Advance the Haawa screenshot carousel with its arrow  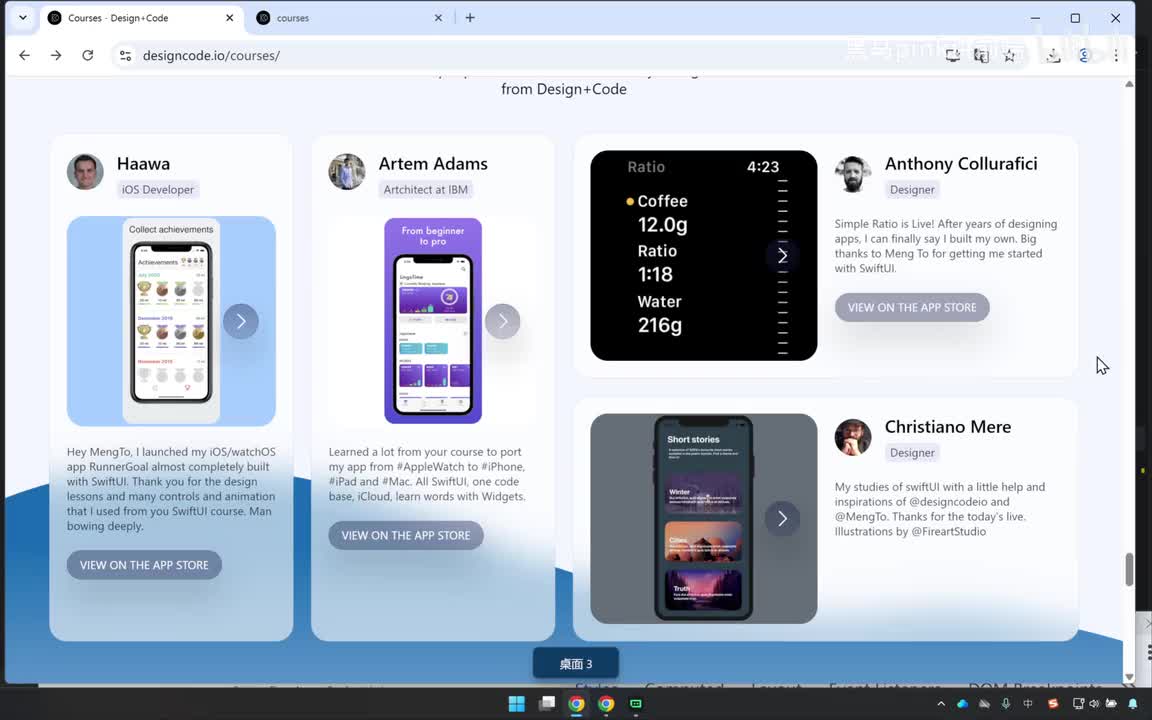[240, 321]
